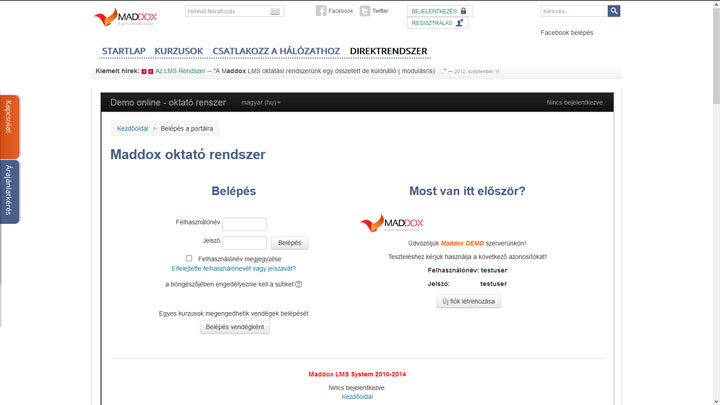Click the Maddox oktató rendszer heading
The height and width of the screenshot is (405, 720).
tap(188, 154)
